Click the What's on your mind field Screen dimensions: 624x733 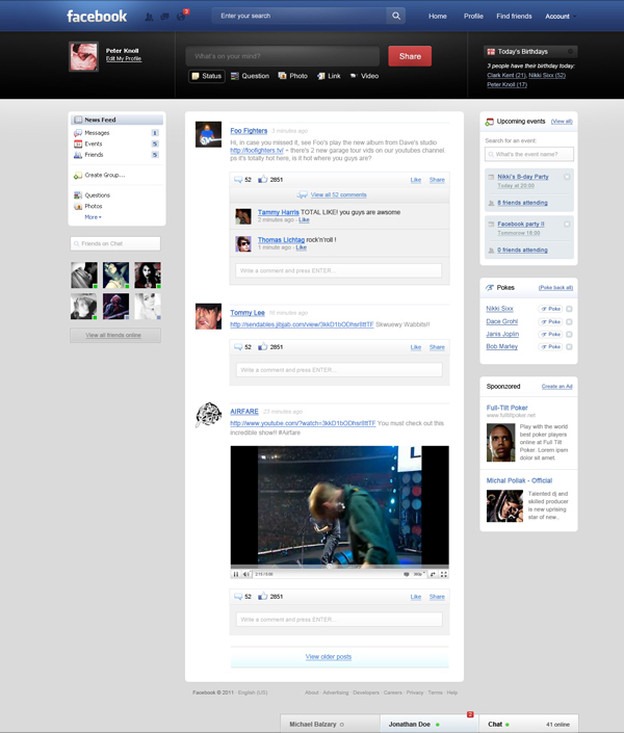click(282, 56)
